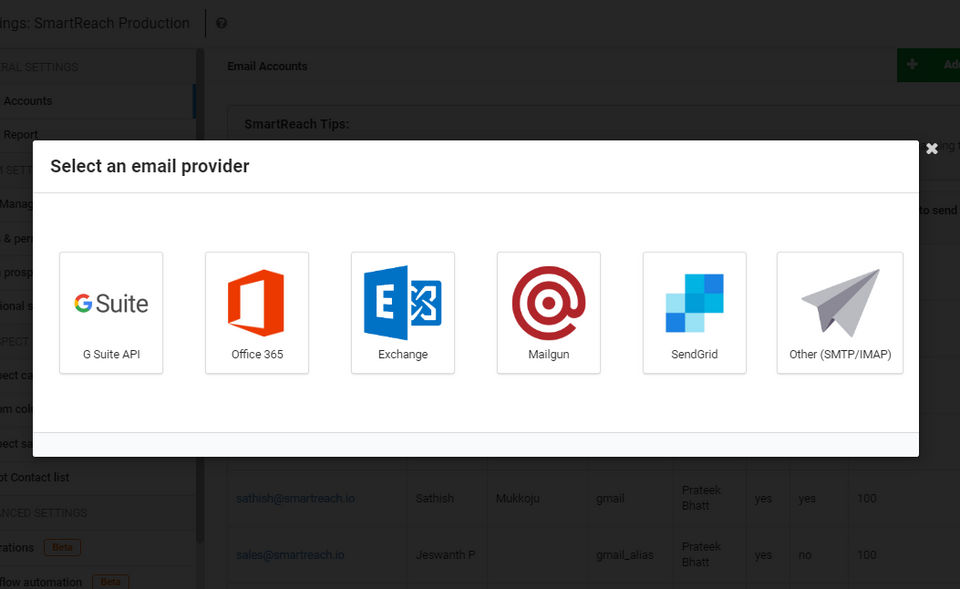Pick the Exchange logo icon
Viewport: 960px width, 589px height.
[403, 302]
